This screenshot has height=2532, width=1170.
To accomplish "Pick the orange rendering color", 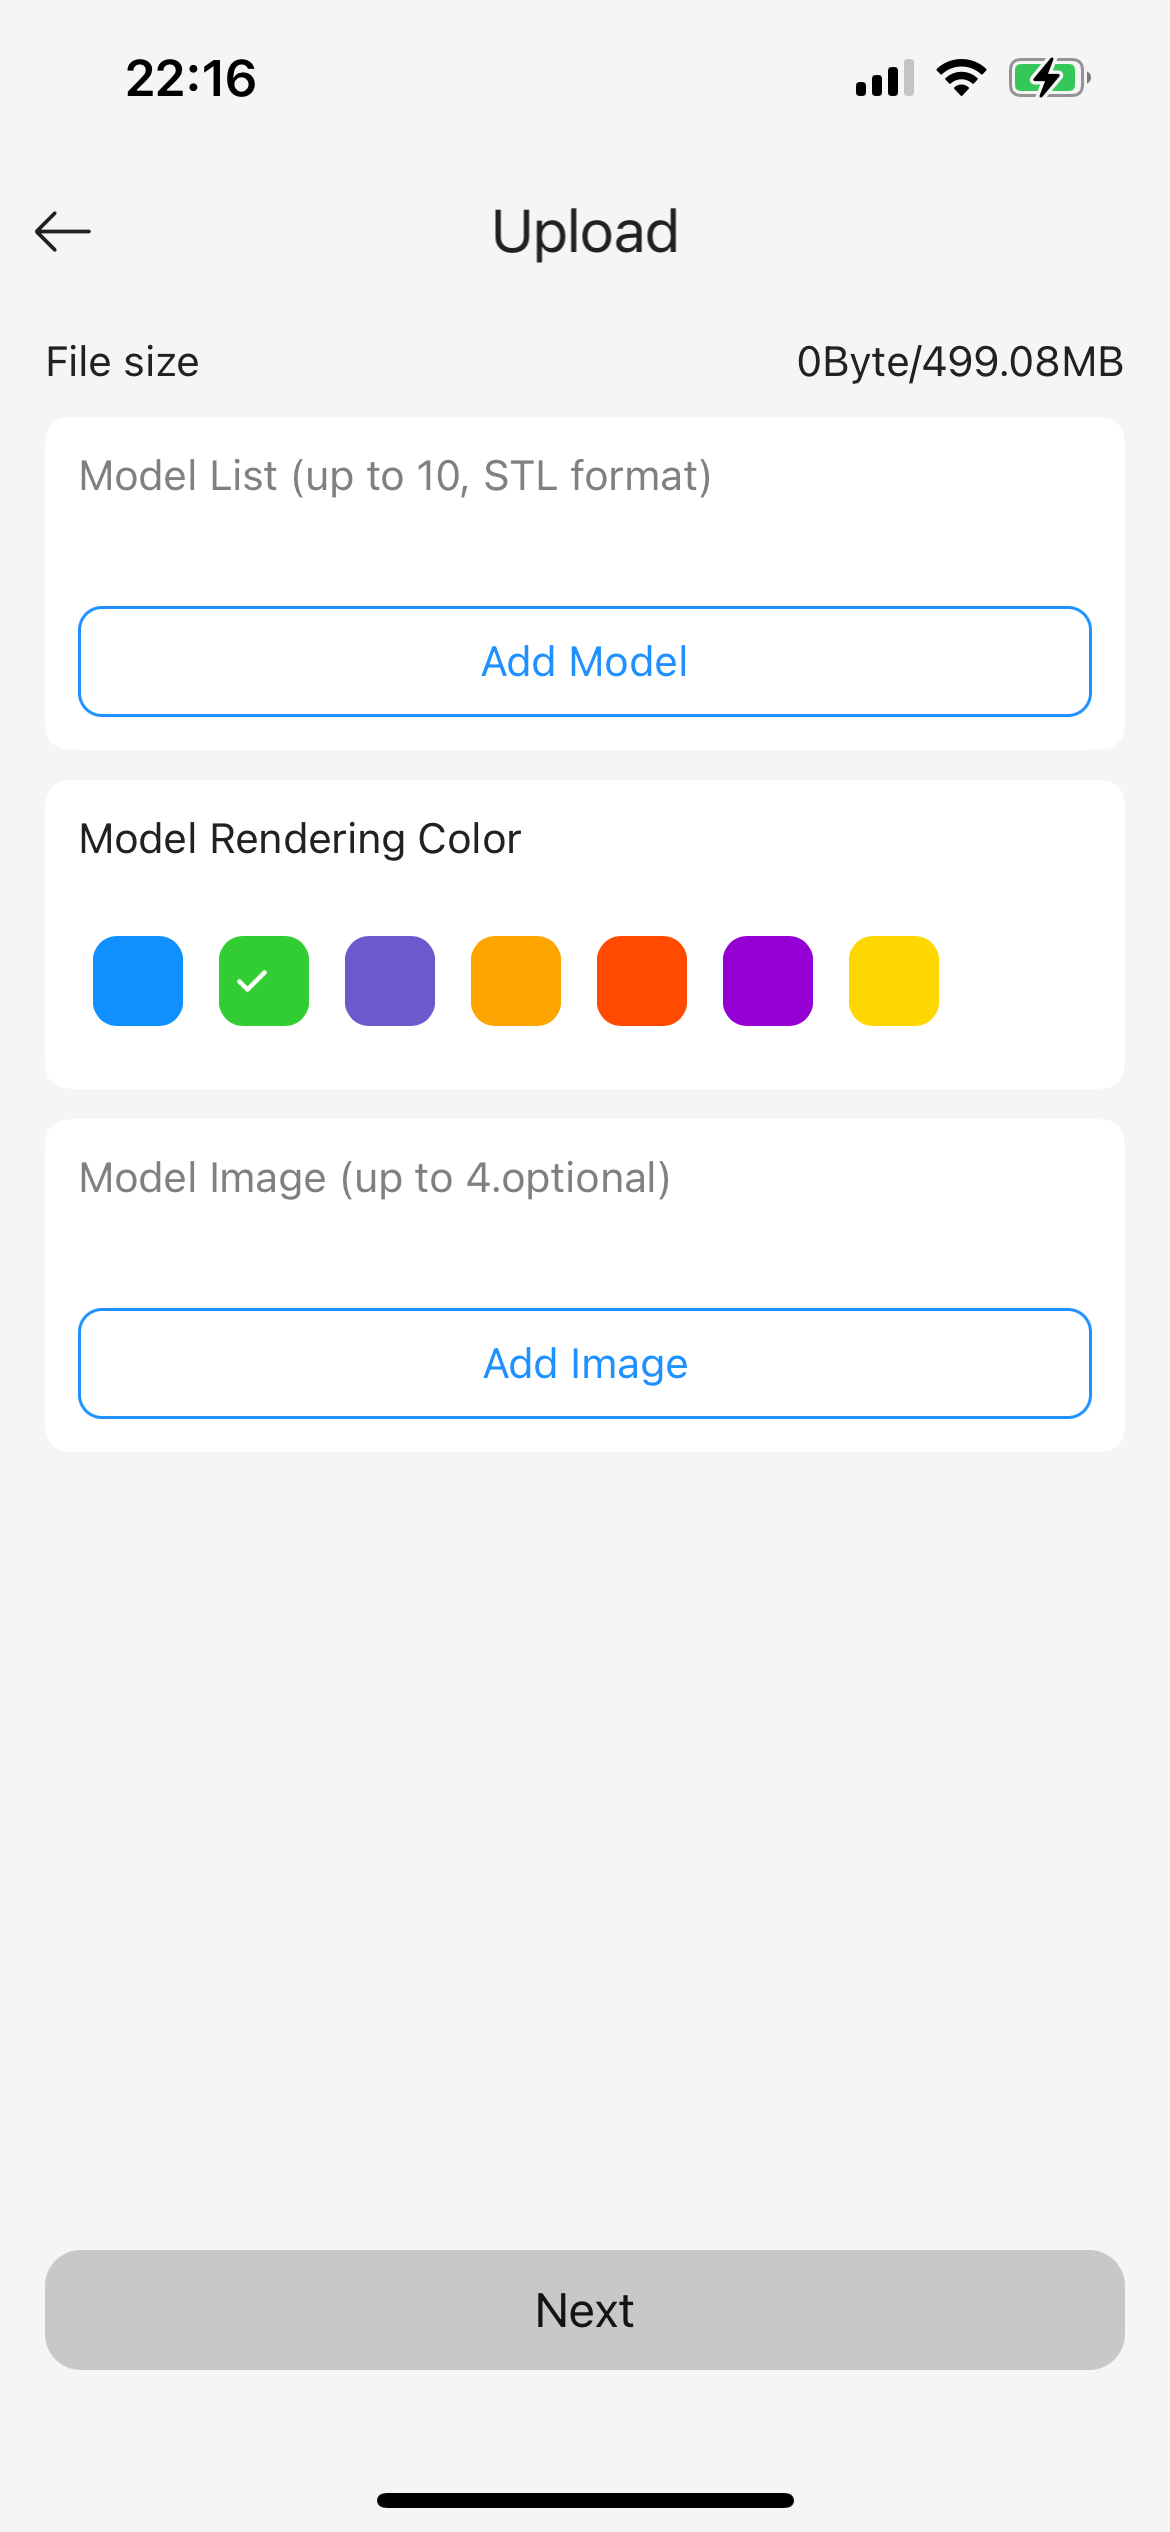I will [516, 981].
